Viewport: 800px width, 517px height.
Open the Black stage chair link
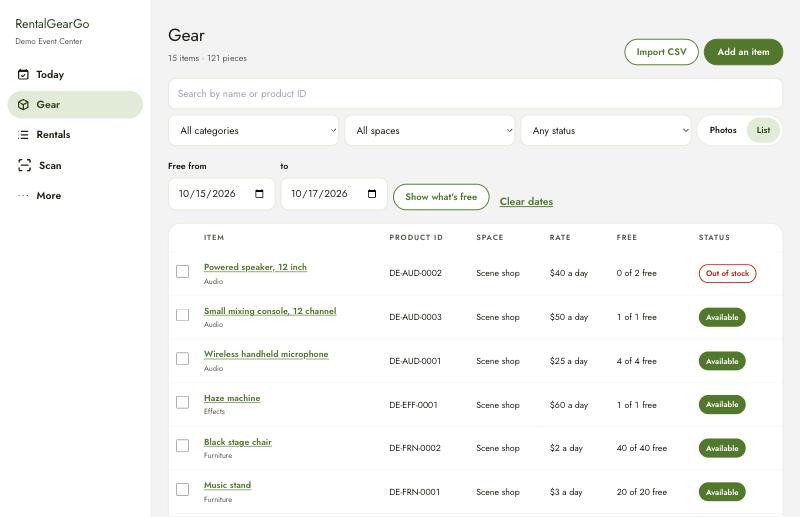[x=237, y=442]
